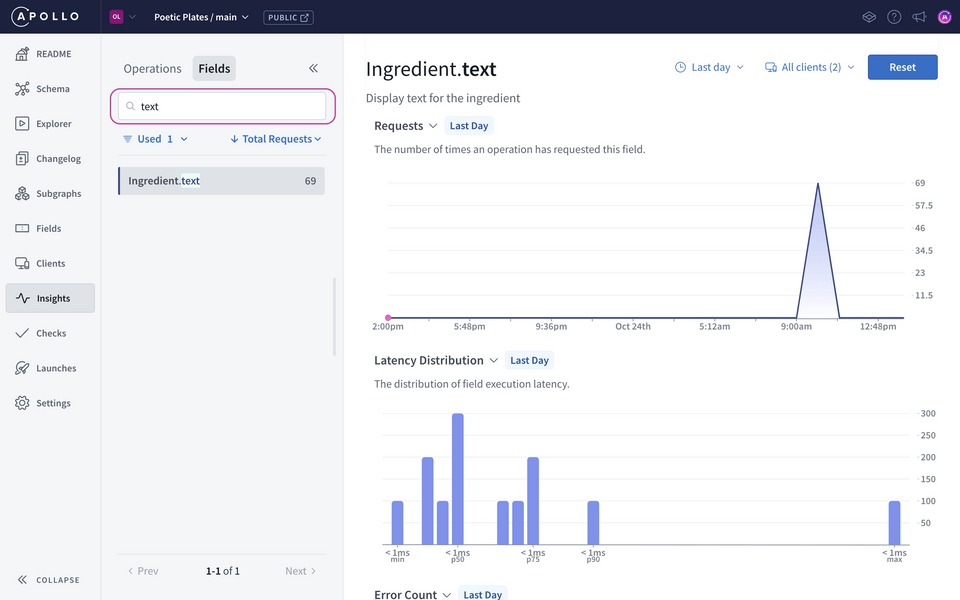
Task: Click the search magnifier icon
Action: click(130, 107)
